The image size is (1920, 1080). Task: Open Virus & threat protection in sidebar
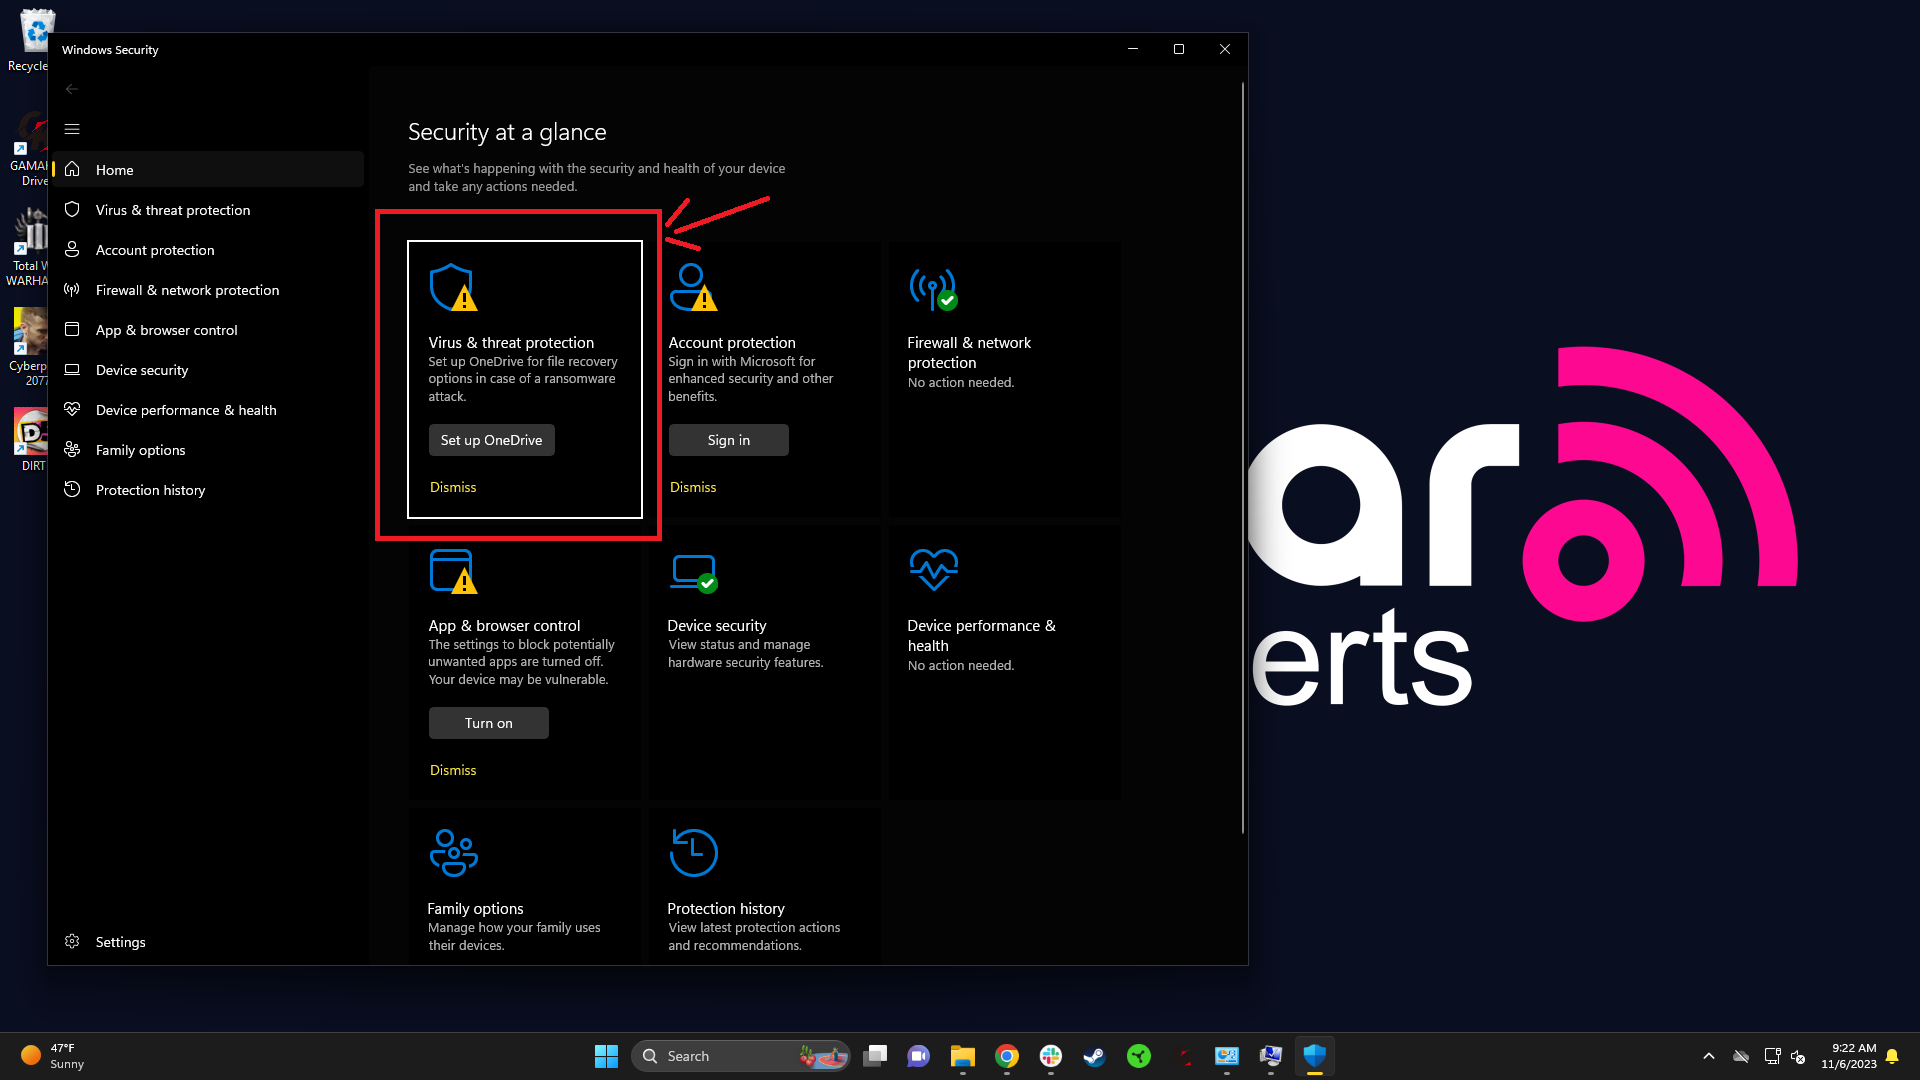tap(208, 210)
